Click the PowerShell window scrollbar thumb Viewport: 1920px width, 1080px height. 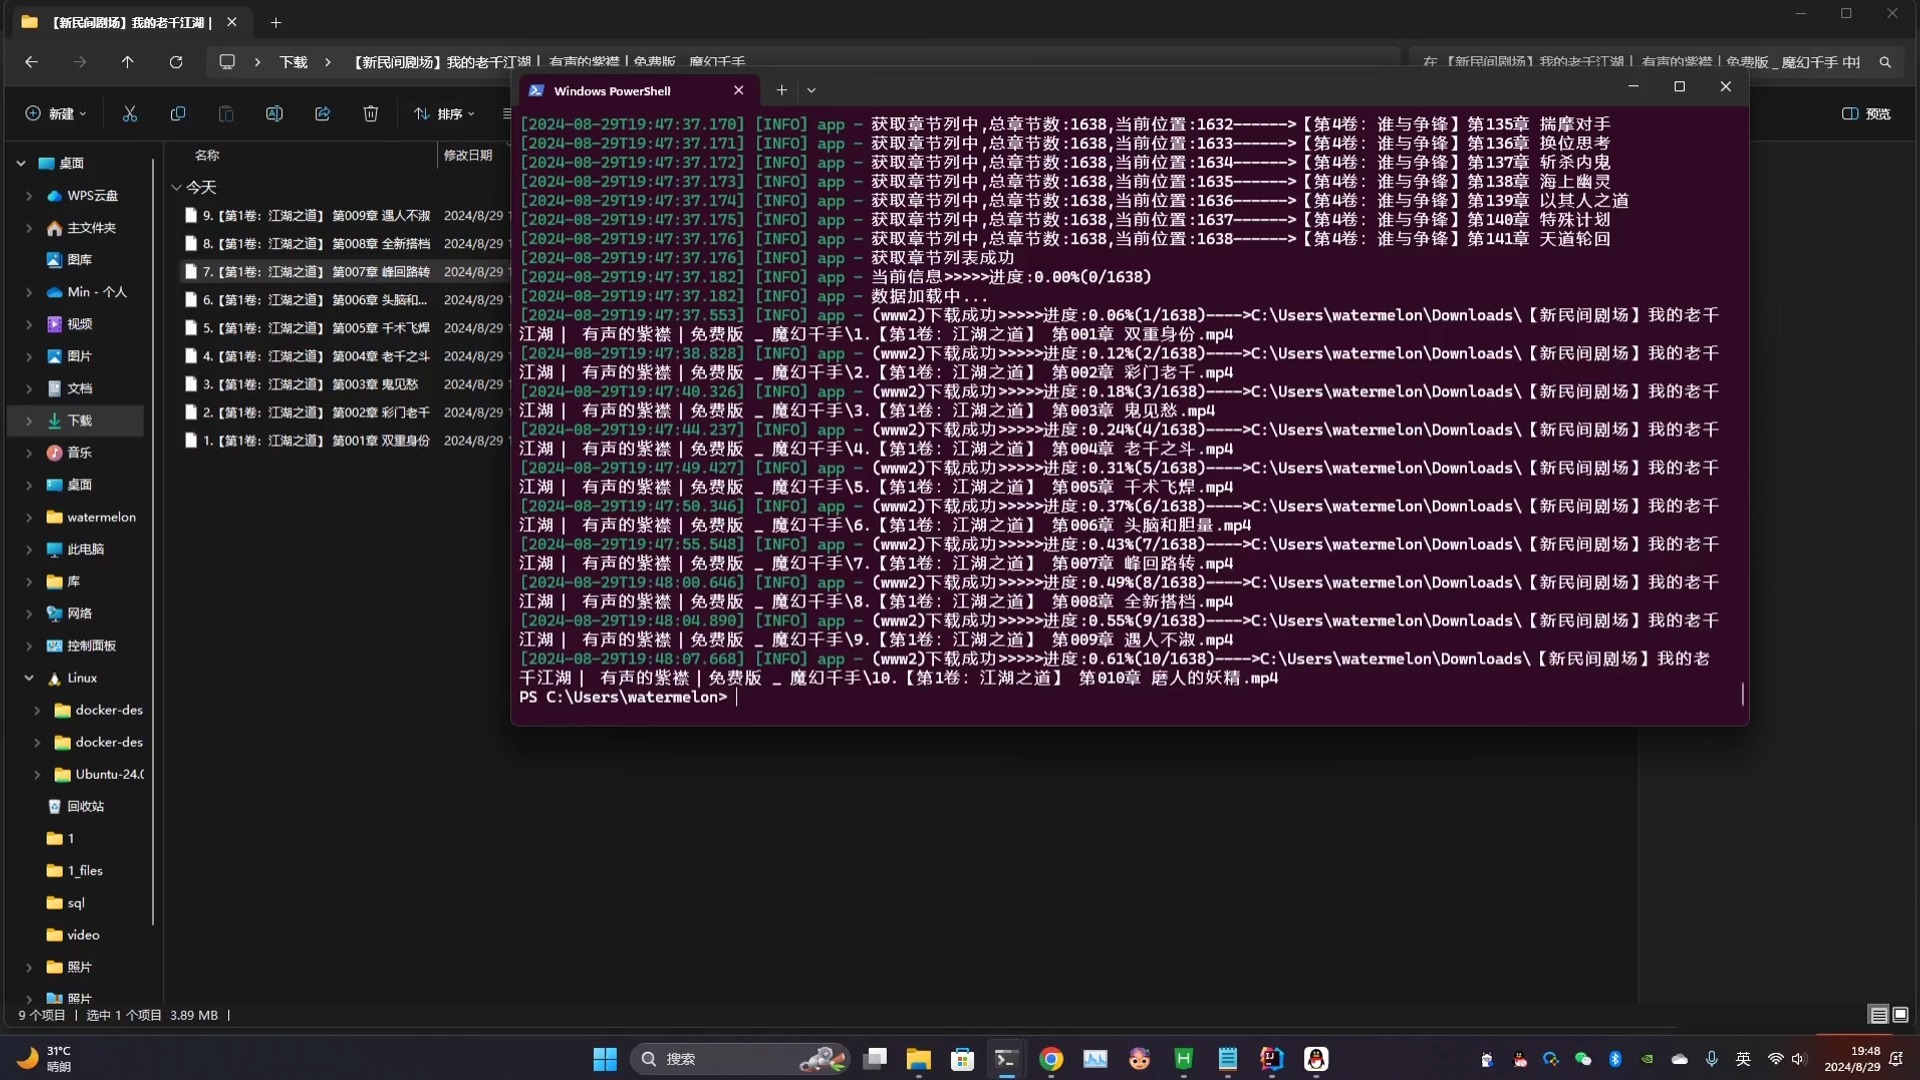1743,694
